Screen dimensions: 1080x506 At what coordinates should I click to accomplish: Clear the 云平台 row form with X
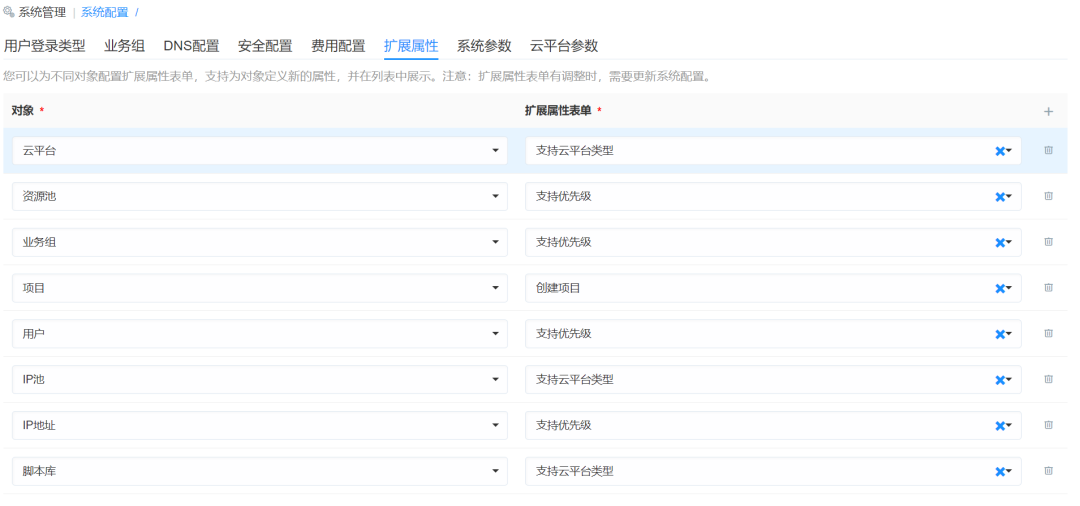coord(999,151)
